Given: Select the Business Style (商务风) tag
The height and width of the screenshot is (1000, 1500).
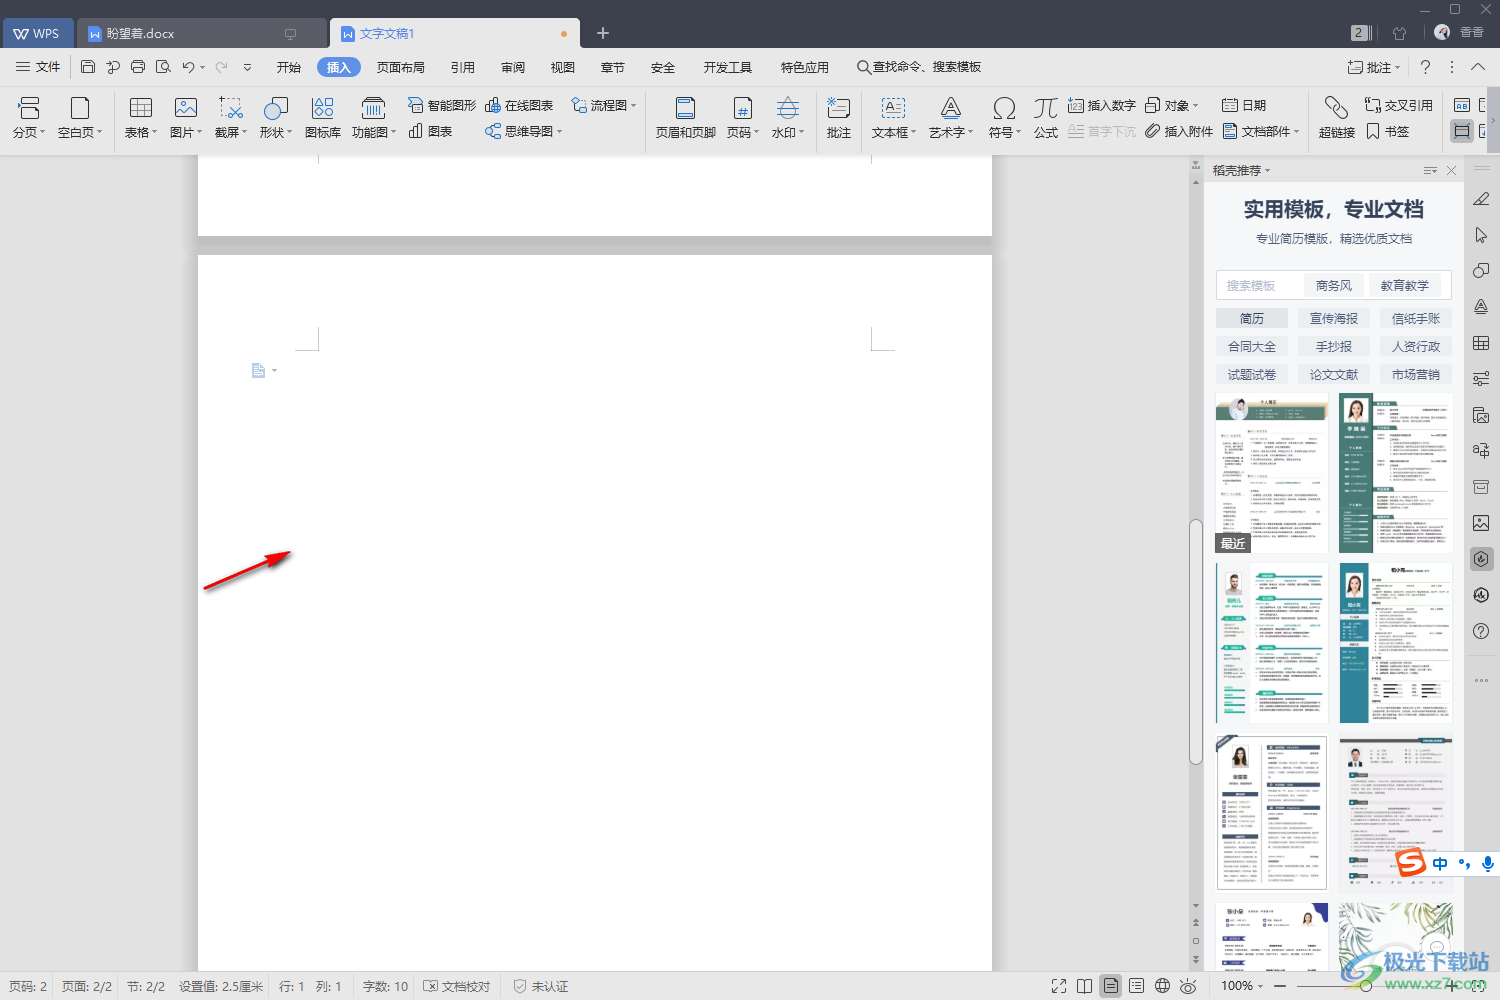Looking at the screenshot, I should 1334,285.
